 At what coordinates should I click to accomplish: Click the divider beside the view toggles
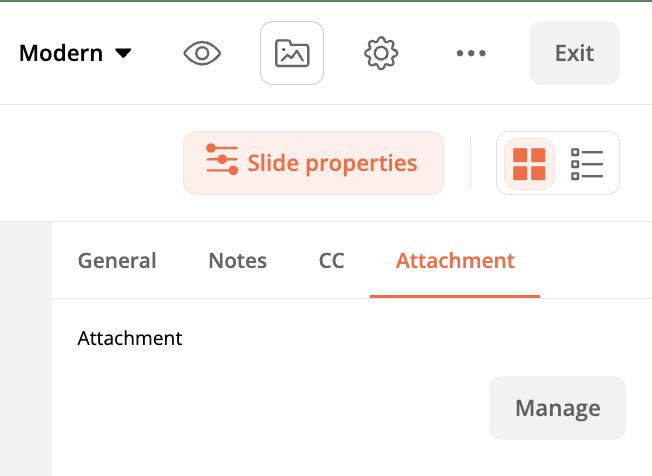coord(471,163)
